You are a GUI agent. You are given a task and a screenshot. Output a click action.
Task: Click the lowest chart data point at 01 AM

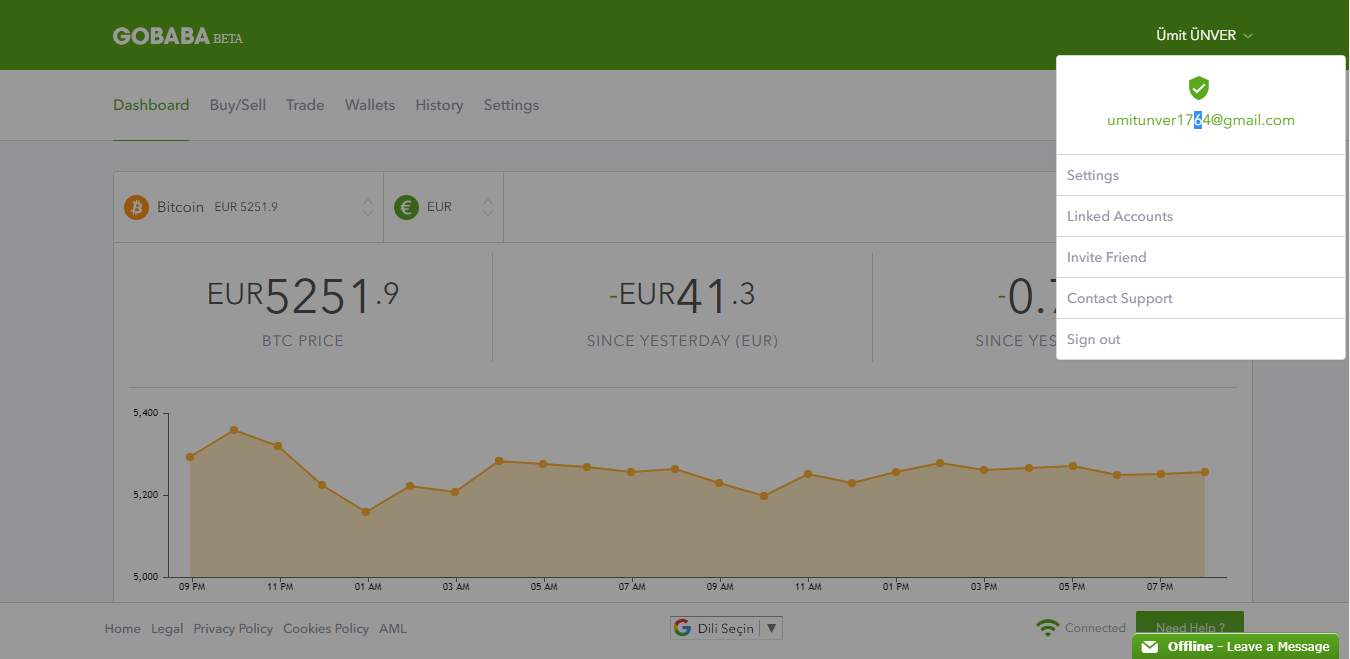click(366, 512)
